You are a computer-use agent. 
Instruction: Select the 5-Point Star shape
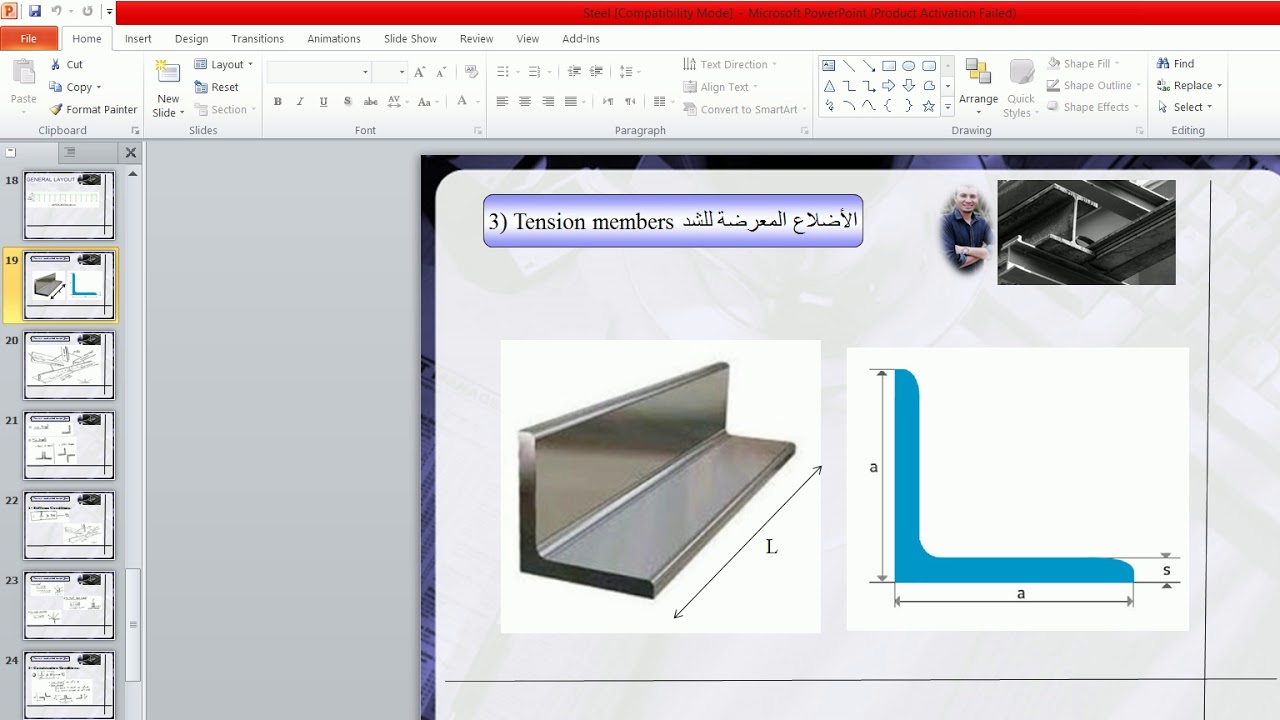click(929, 106)
